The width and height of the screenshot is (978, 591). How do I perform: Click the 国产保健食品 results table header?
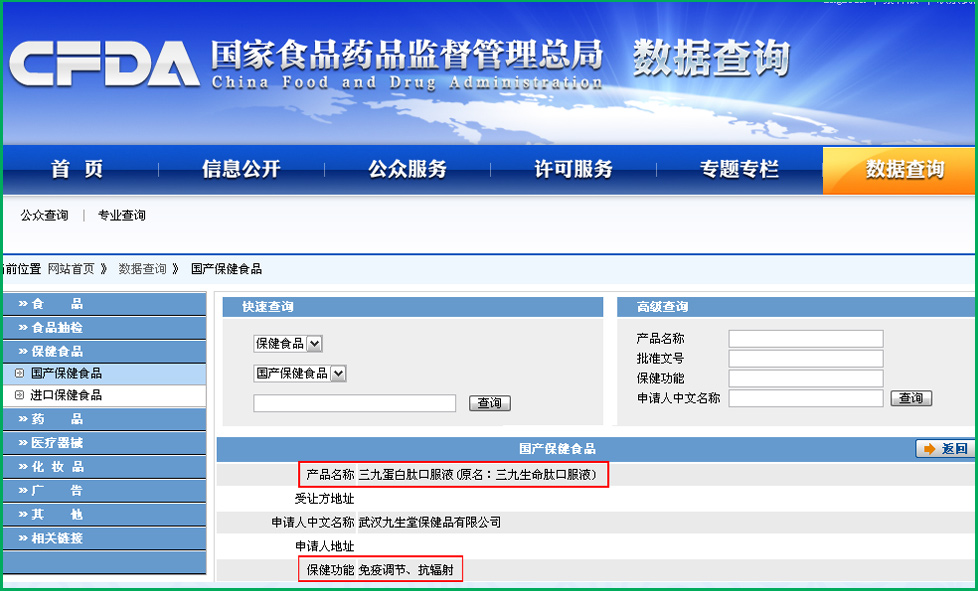tap(558, 449)
